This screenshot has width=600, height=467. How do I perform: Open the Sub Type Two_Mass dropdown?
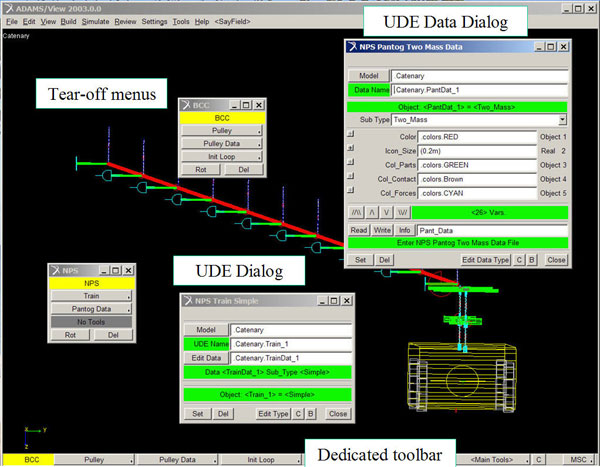[x=562, y=120]
